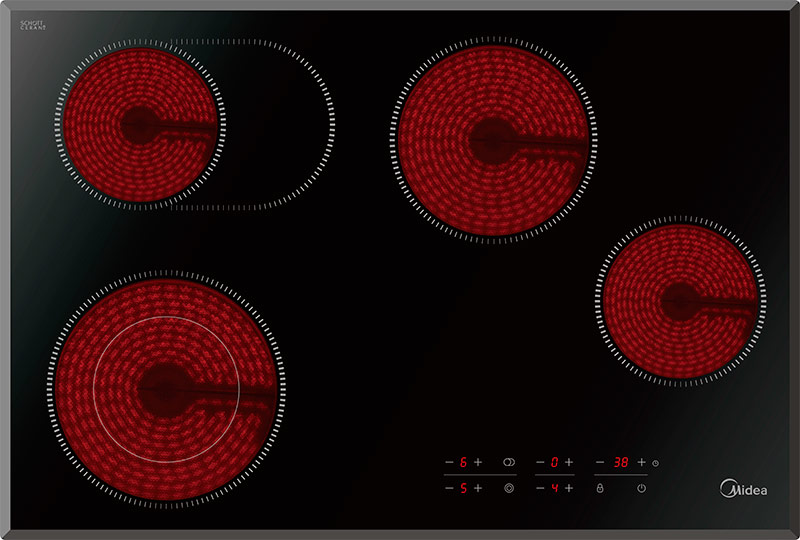Toggle the concentric ring zone icon
The height and width of the screenshot is (540, 800).
[x=509, y=488]
